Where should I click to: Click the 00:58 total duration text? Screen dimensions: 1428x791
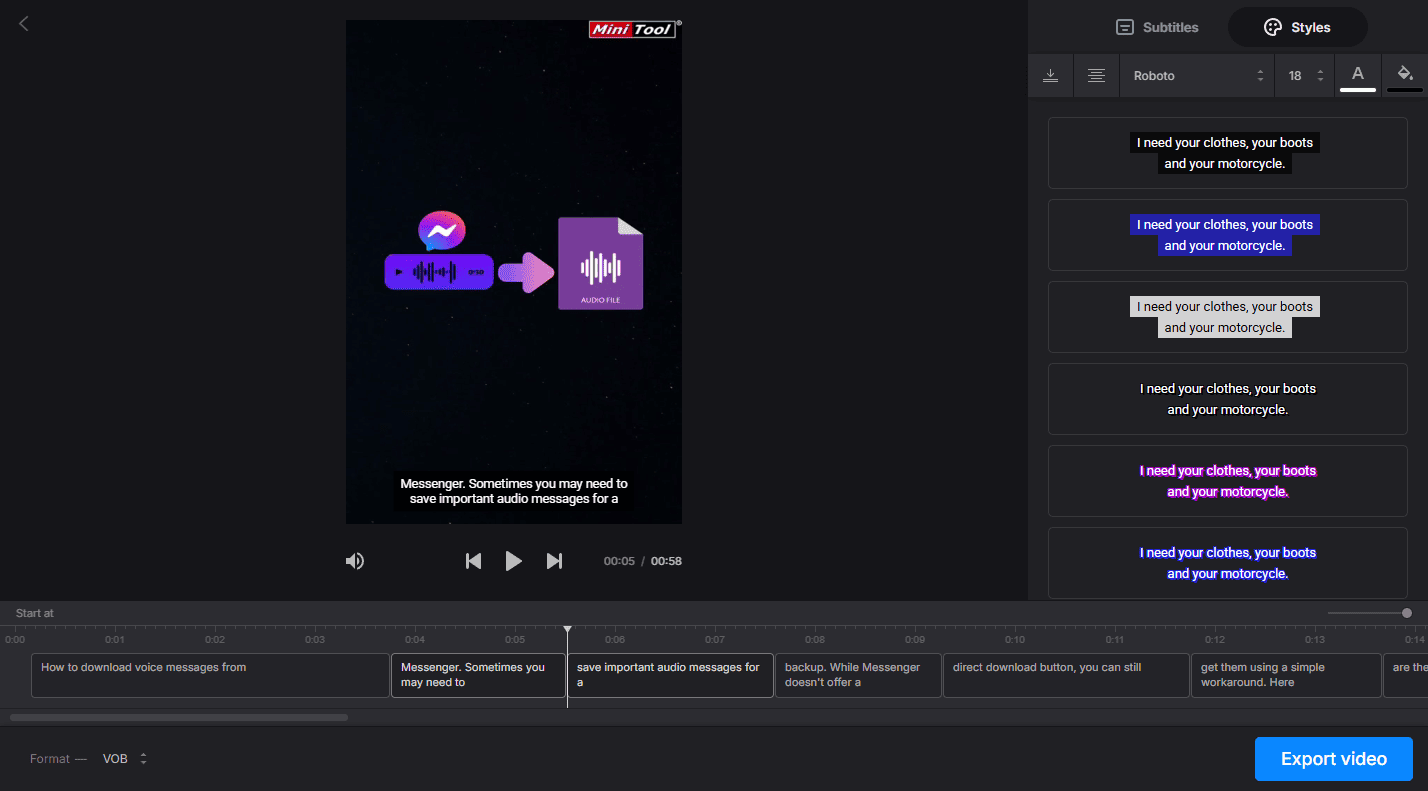[666, 561]
